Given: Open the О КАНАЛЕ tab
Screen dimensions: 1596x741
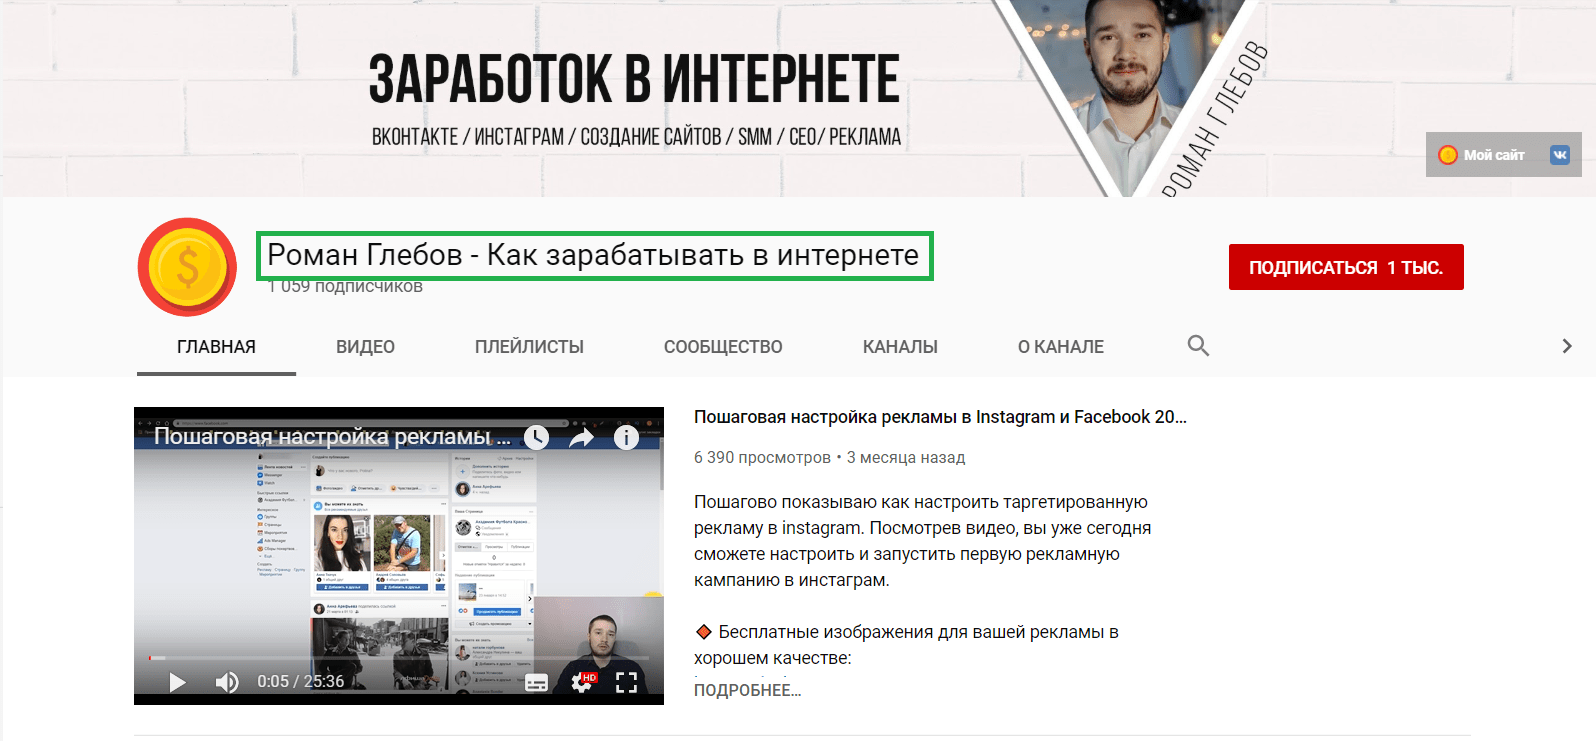Looking at the screenshot, I should tap(1061, 347).
